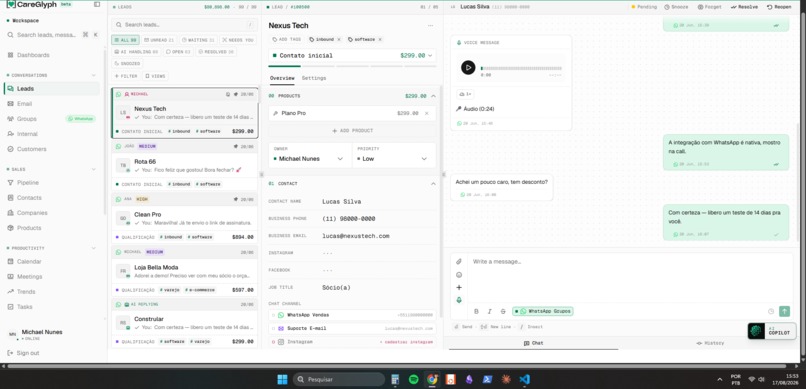Click the schedule clock icon in composer
806x389 pixels.
click(x=771, y=311)
